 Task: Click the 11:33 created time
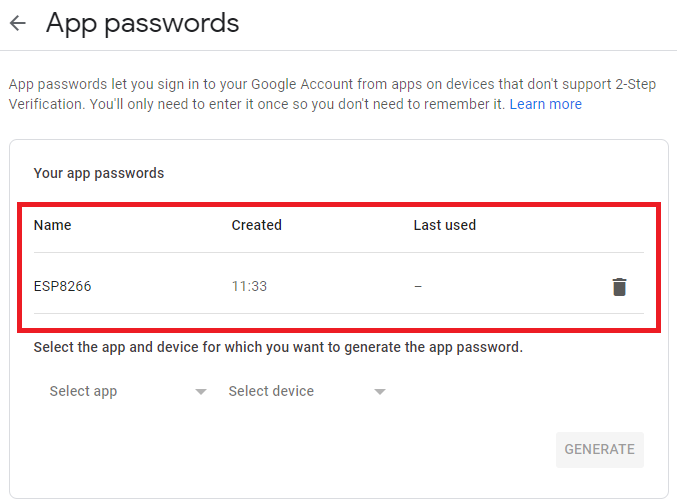[x=249, y=287]
